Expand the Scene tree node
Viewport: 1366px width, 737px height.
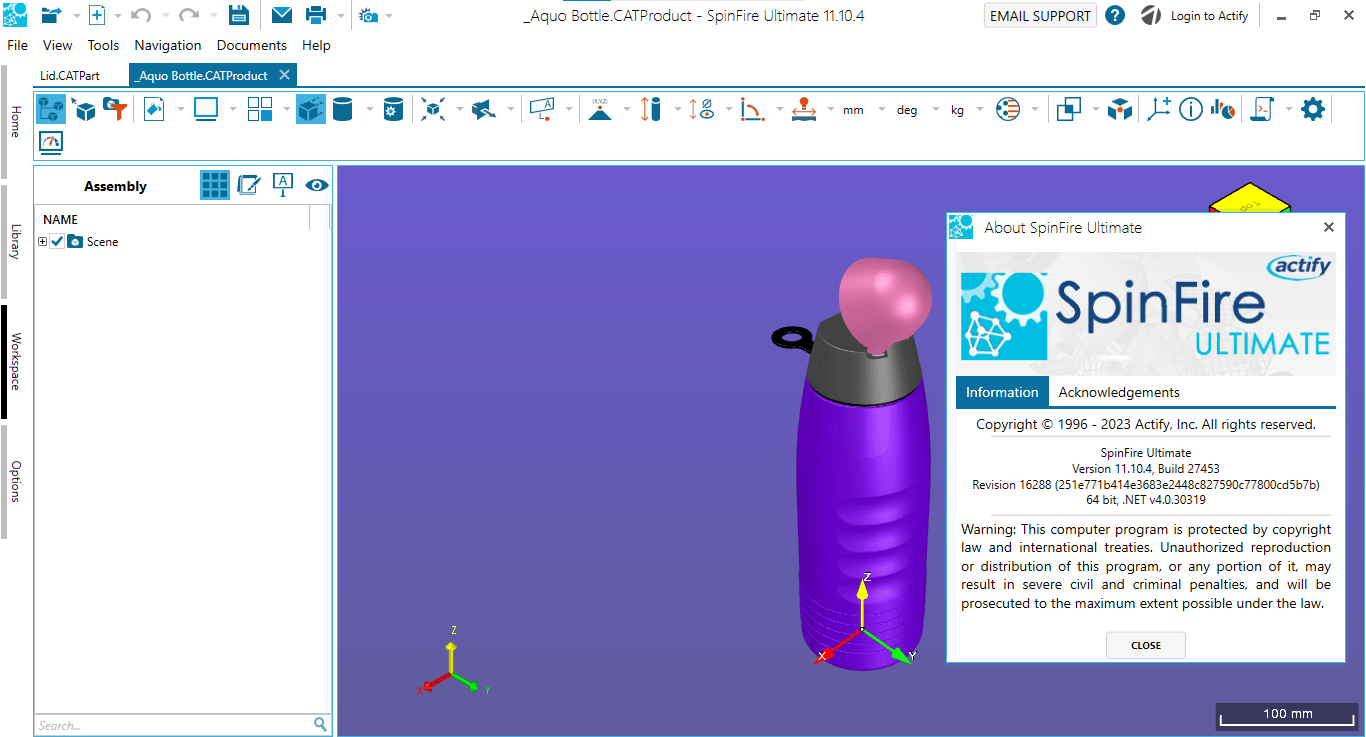tap(42, 241)
